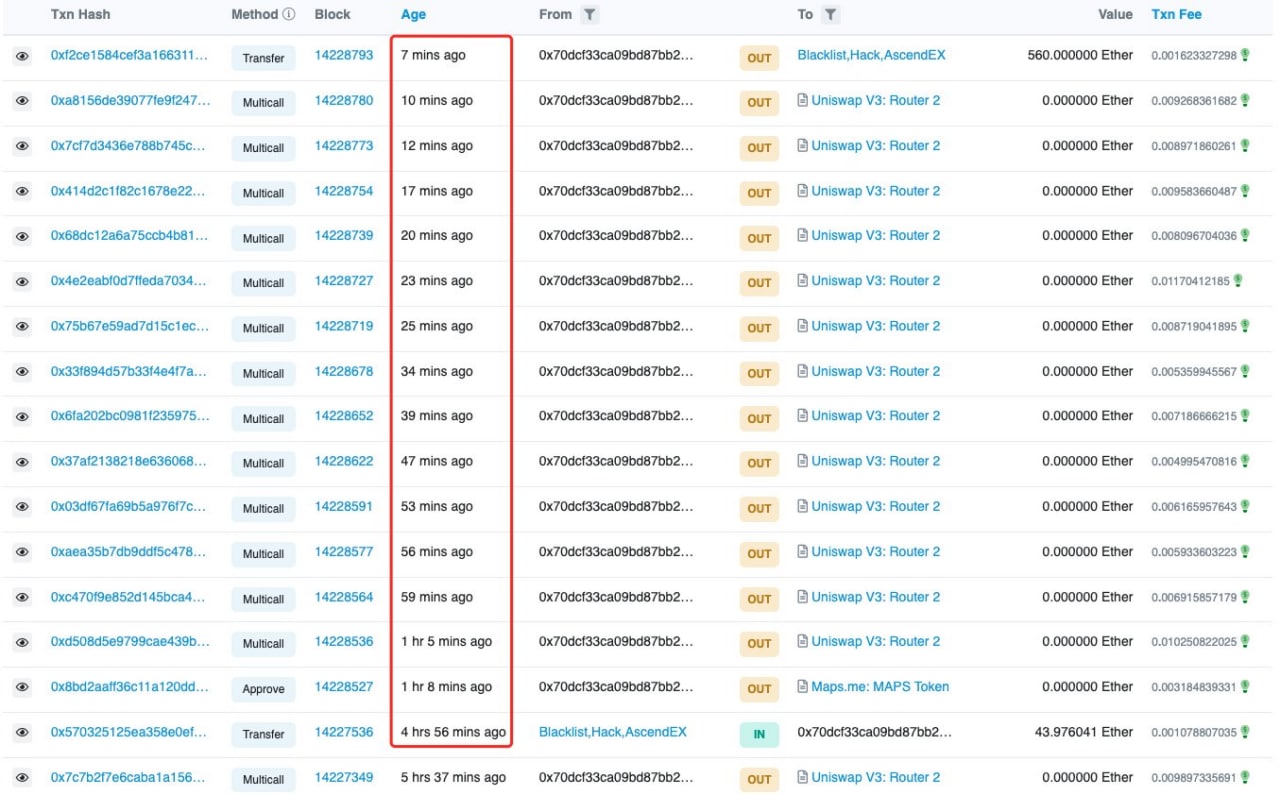The height and width of the screenshot is (795, 1280).
Task: Click the Txn Fee column header
Action: pyautogui.click(x=1177, y=15)
